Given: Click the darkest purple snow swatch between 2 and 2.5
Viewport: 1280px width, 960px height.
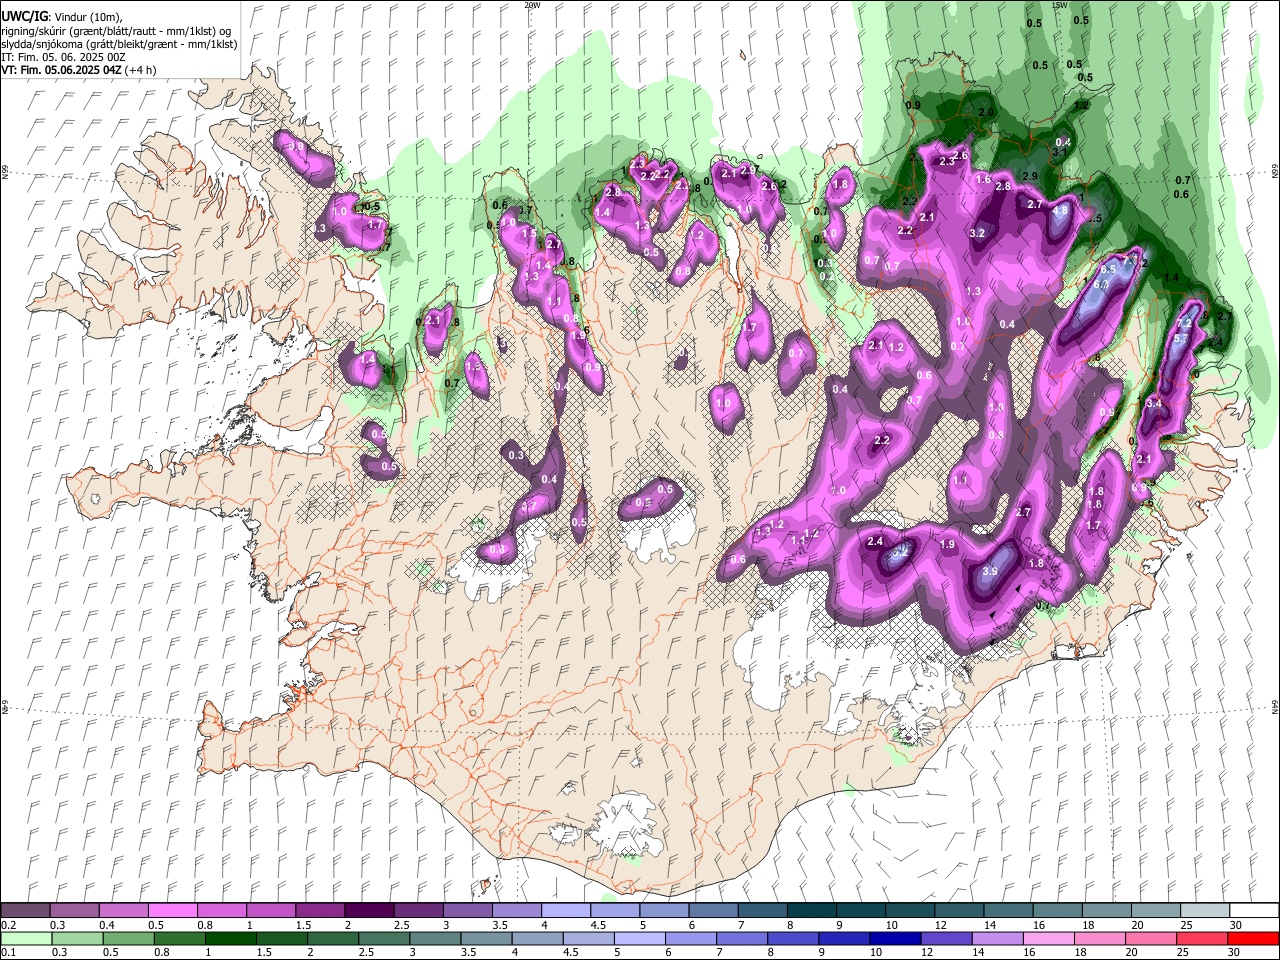Looking at the screenshot, I should click(370, 911).
